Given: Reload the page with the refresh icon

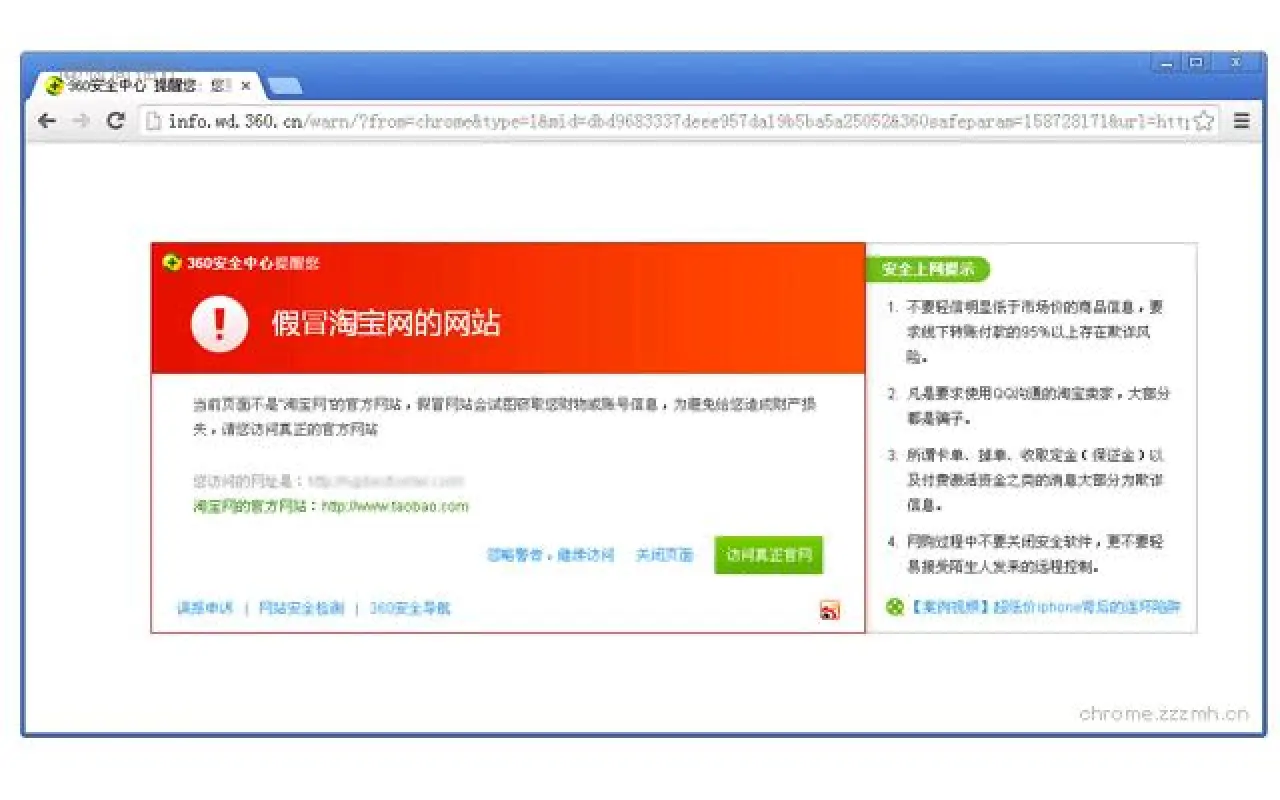Looking at the screenshot, I should (x=117, y=120).
